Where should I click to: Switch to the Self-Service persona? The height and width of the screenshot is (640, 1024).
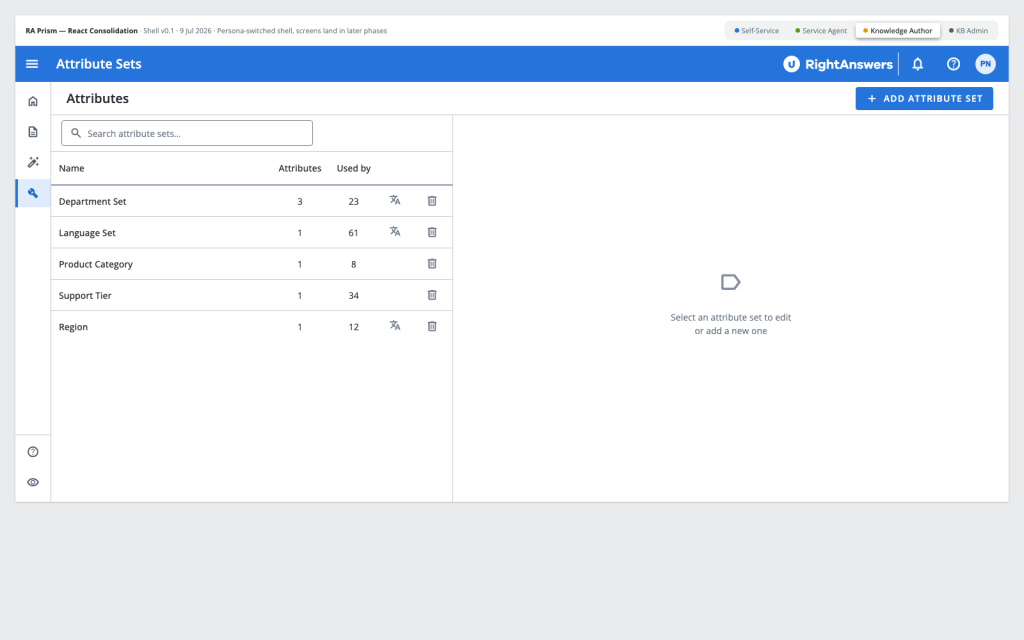(757, 31)
